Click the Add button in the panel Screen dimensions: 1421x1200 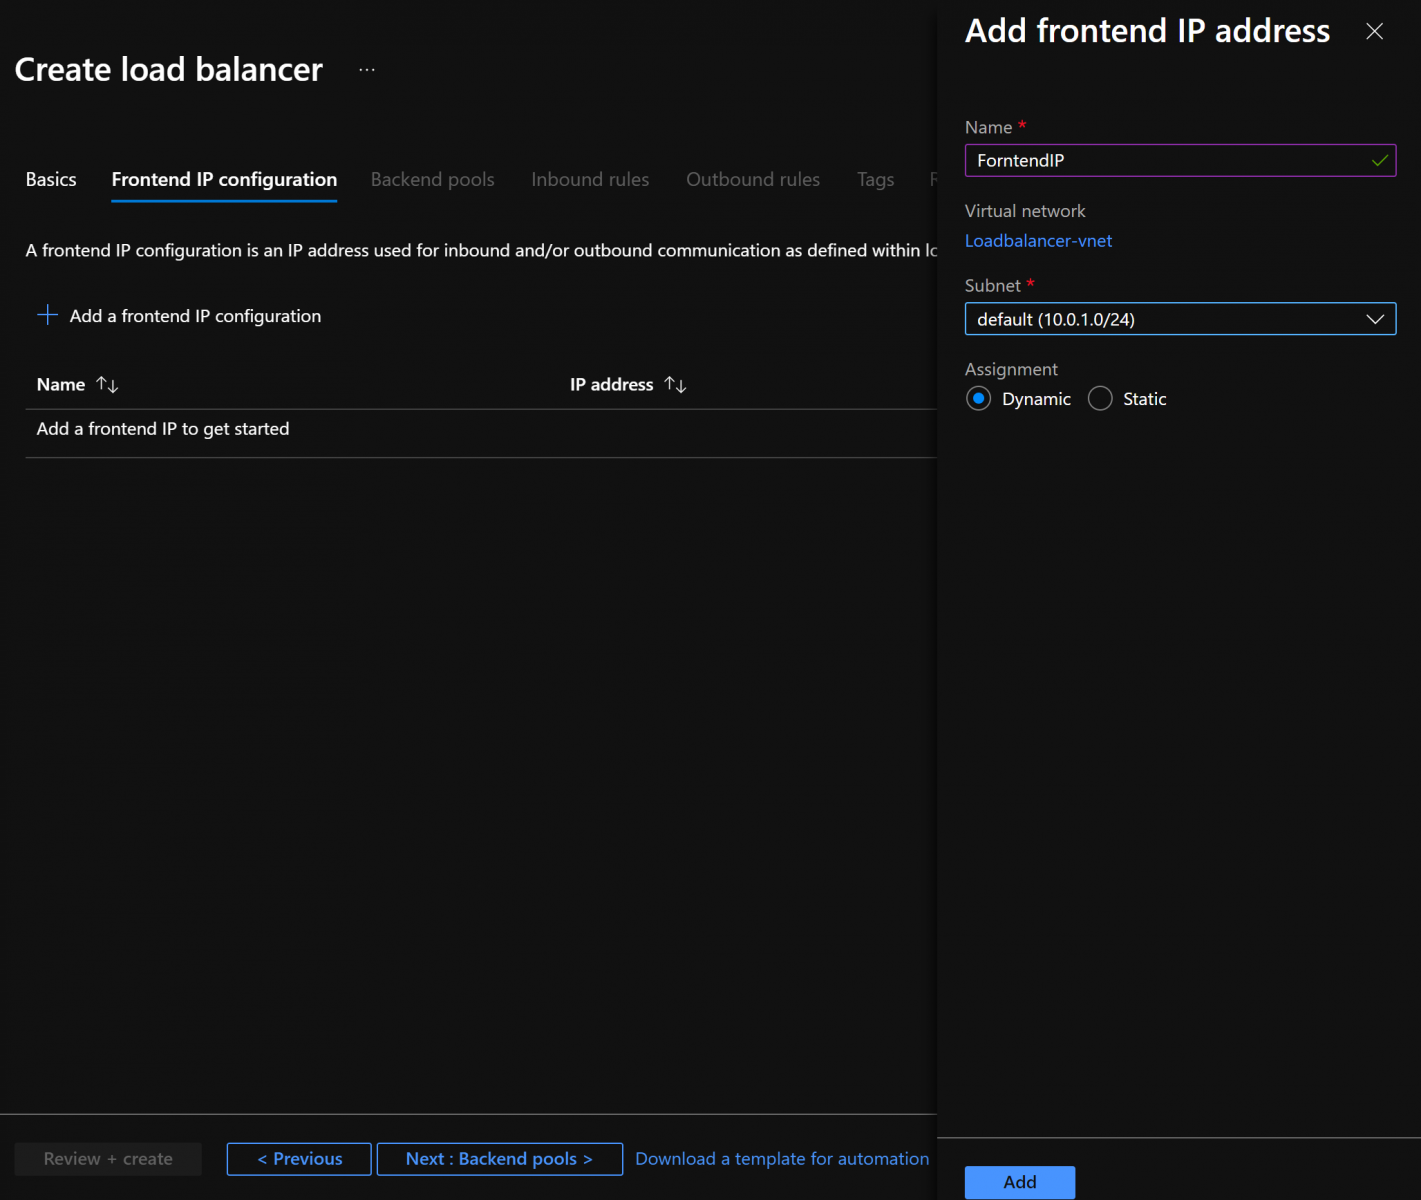[x=1019, y=1182]
